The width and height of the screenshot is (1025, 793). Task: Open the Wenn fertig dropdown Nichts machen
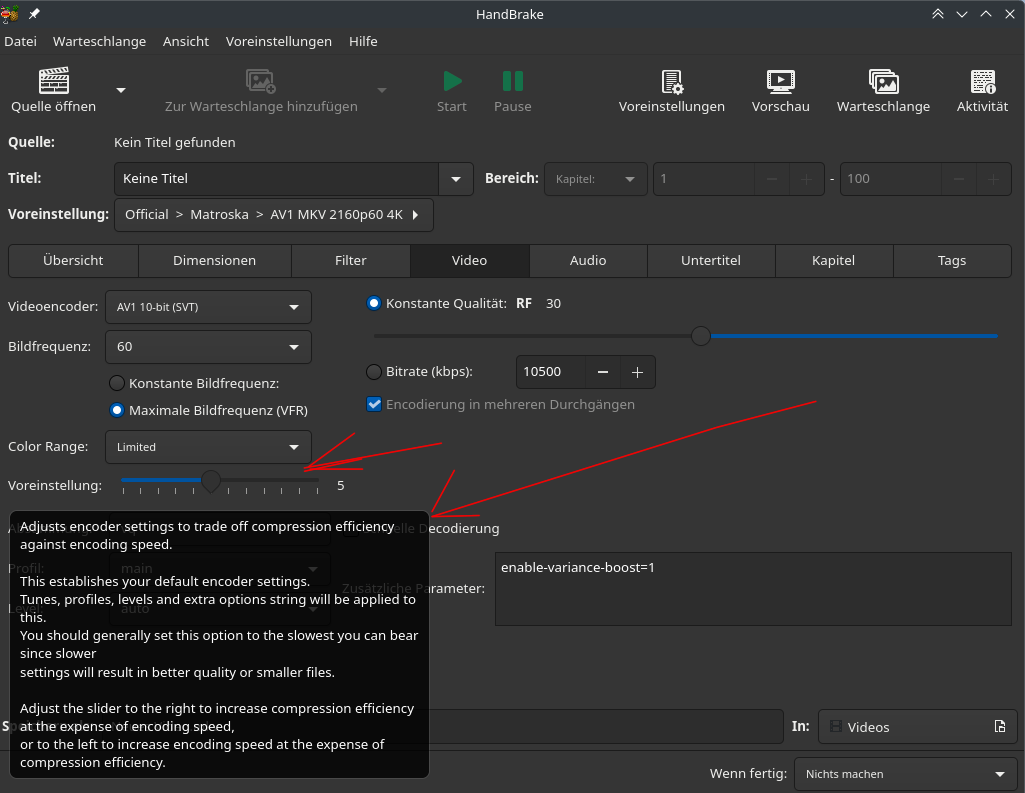(905, 774)
